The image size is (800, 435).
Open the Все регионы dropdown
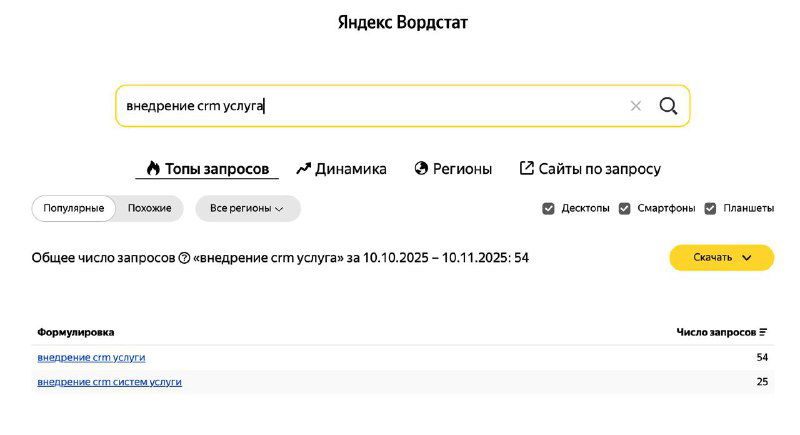point(247,208)
